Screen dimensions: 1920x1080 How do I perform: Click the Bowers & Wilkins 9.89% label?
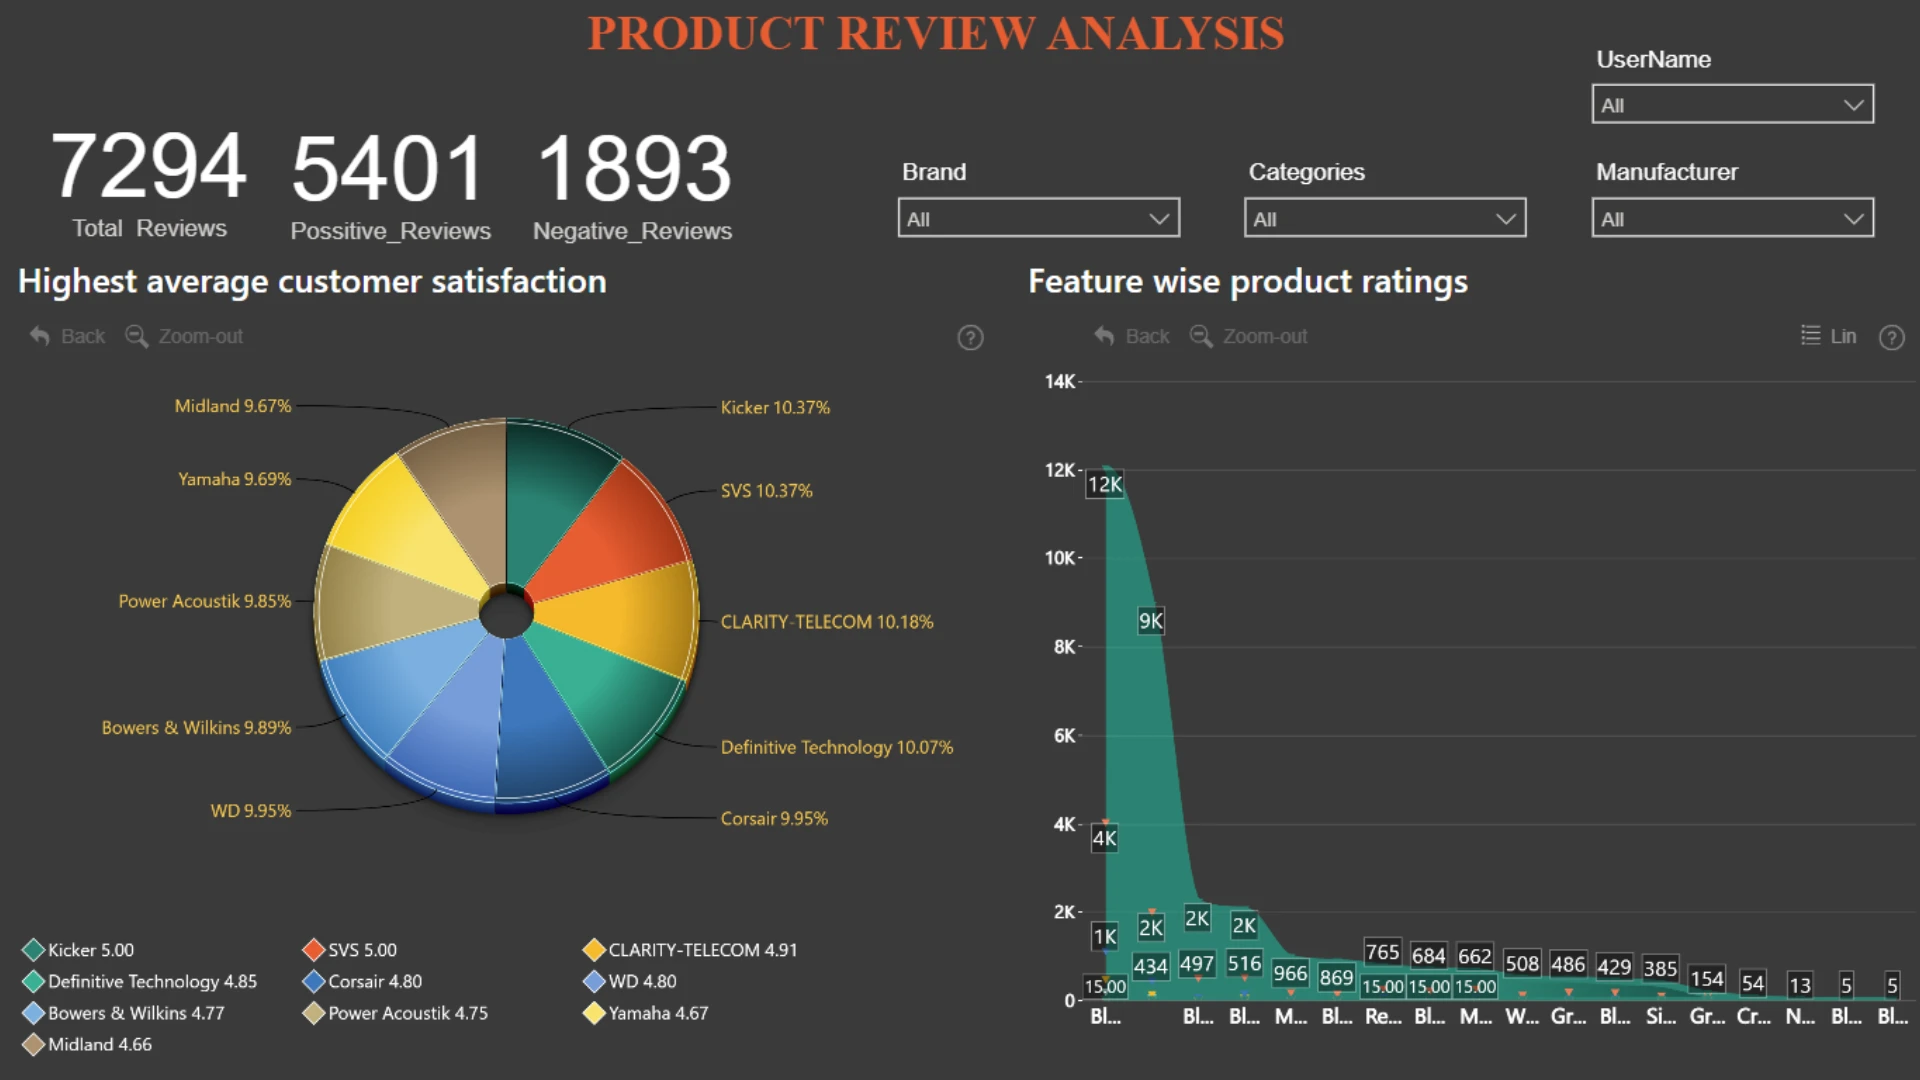(x=196, y=728)
